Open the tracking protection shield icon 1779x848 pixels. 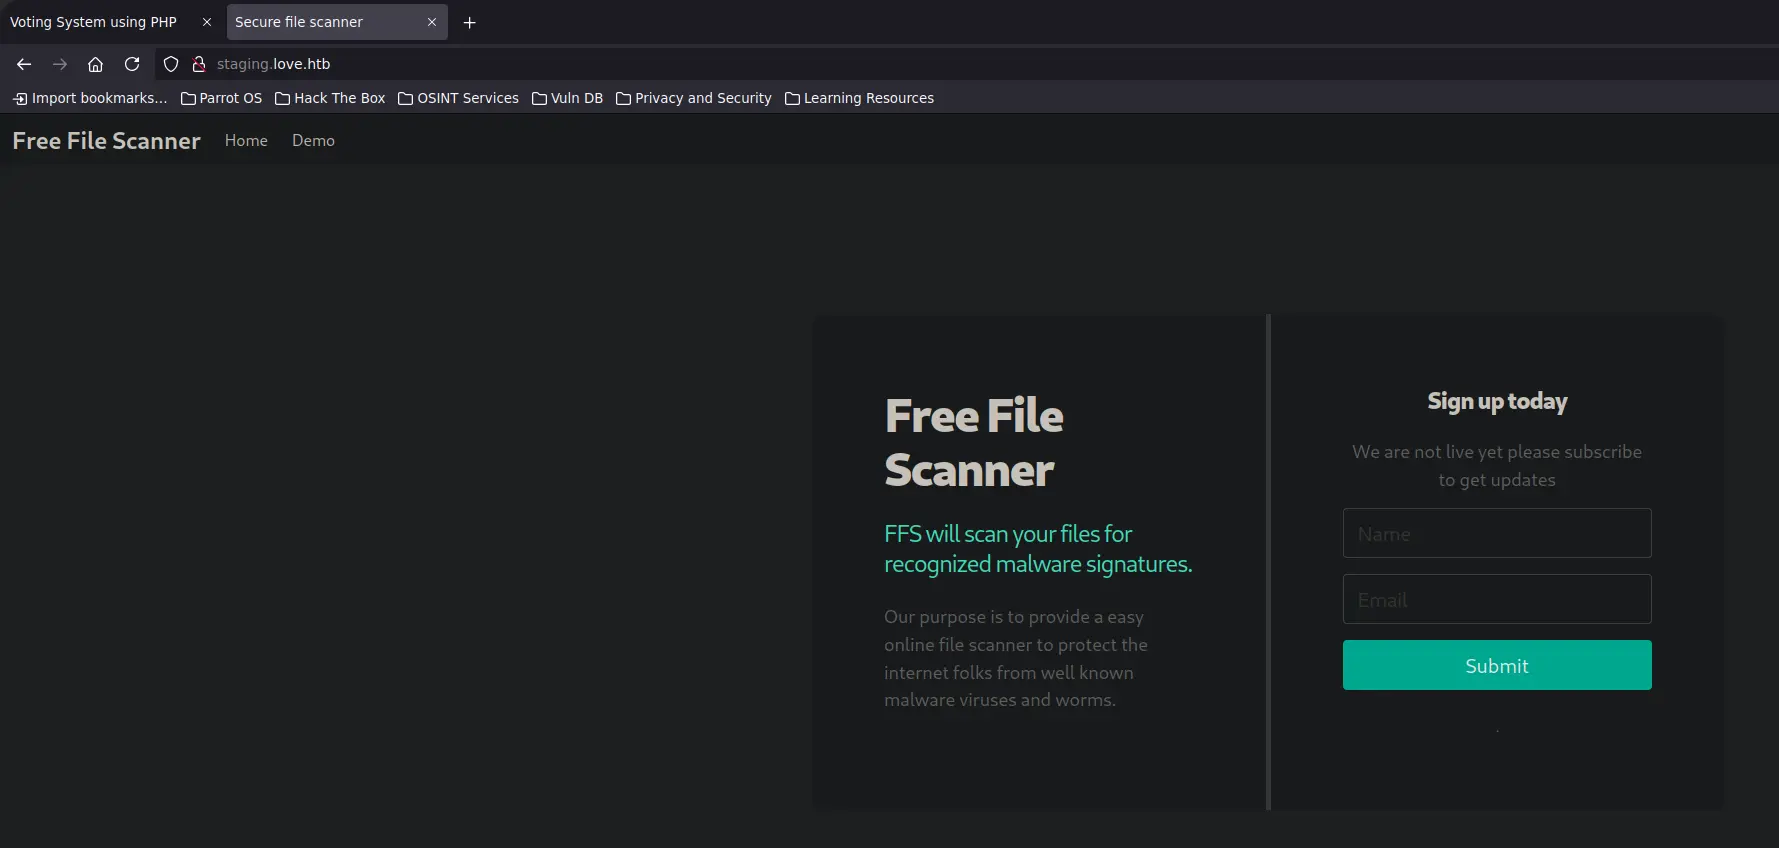pos(171,64)
